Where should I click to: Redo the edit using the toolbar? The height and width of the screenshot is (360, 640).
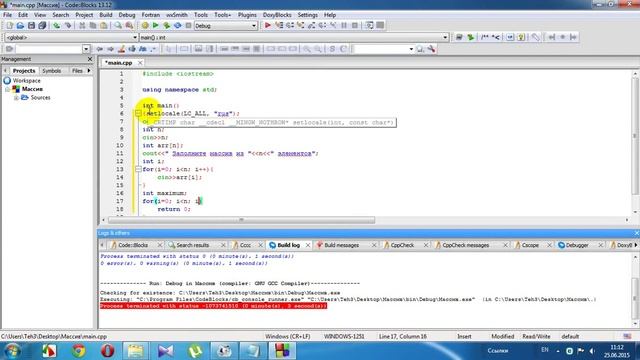click(67, 26)
